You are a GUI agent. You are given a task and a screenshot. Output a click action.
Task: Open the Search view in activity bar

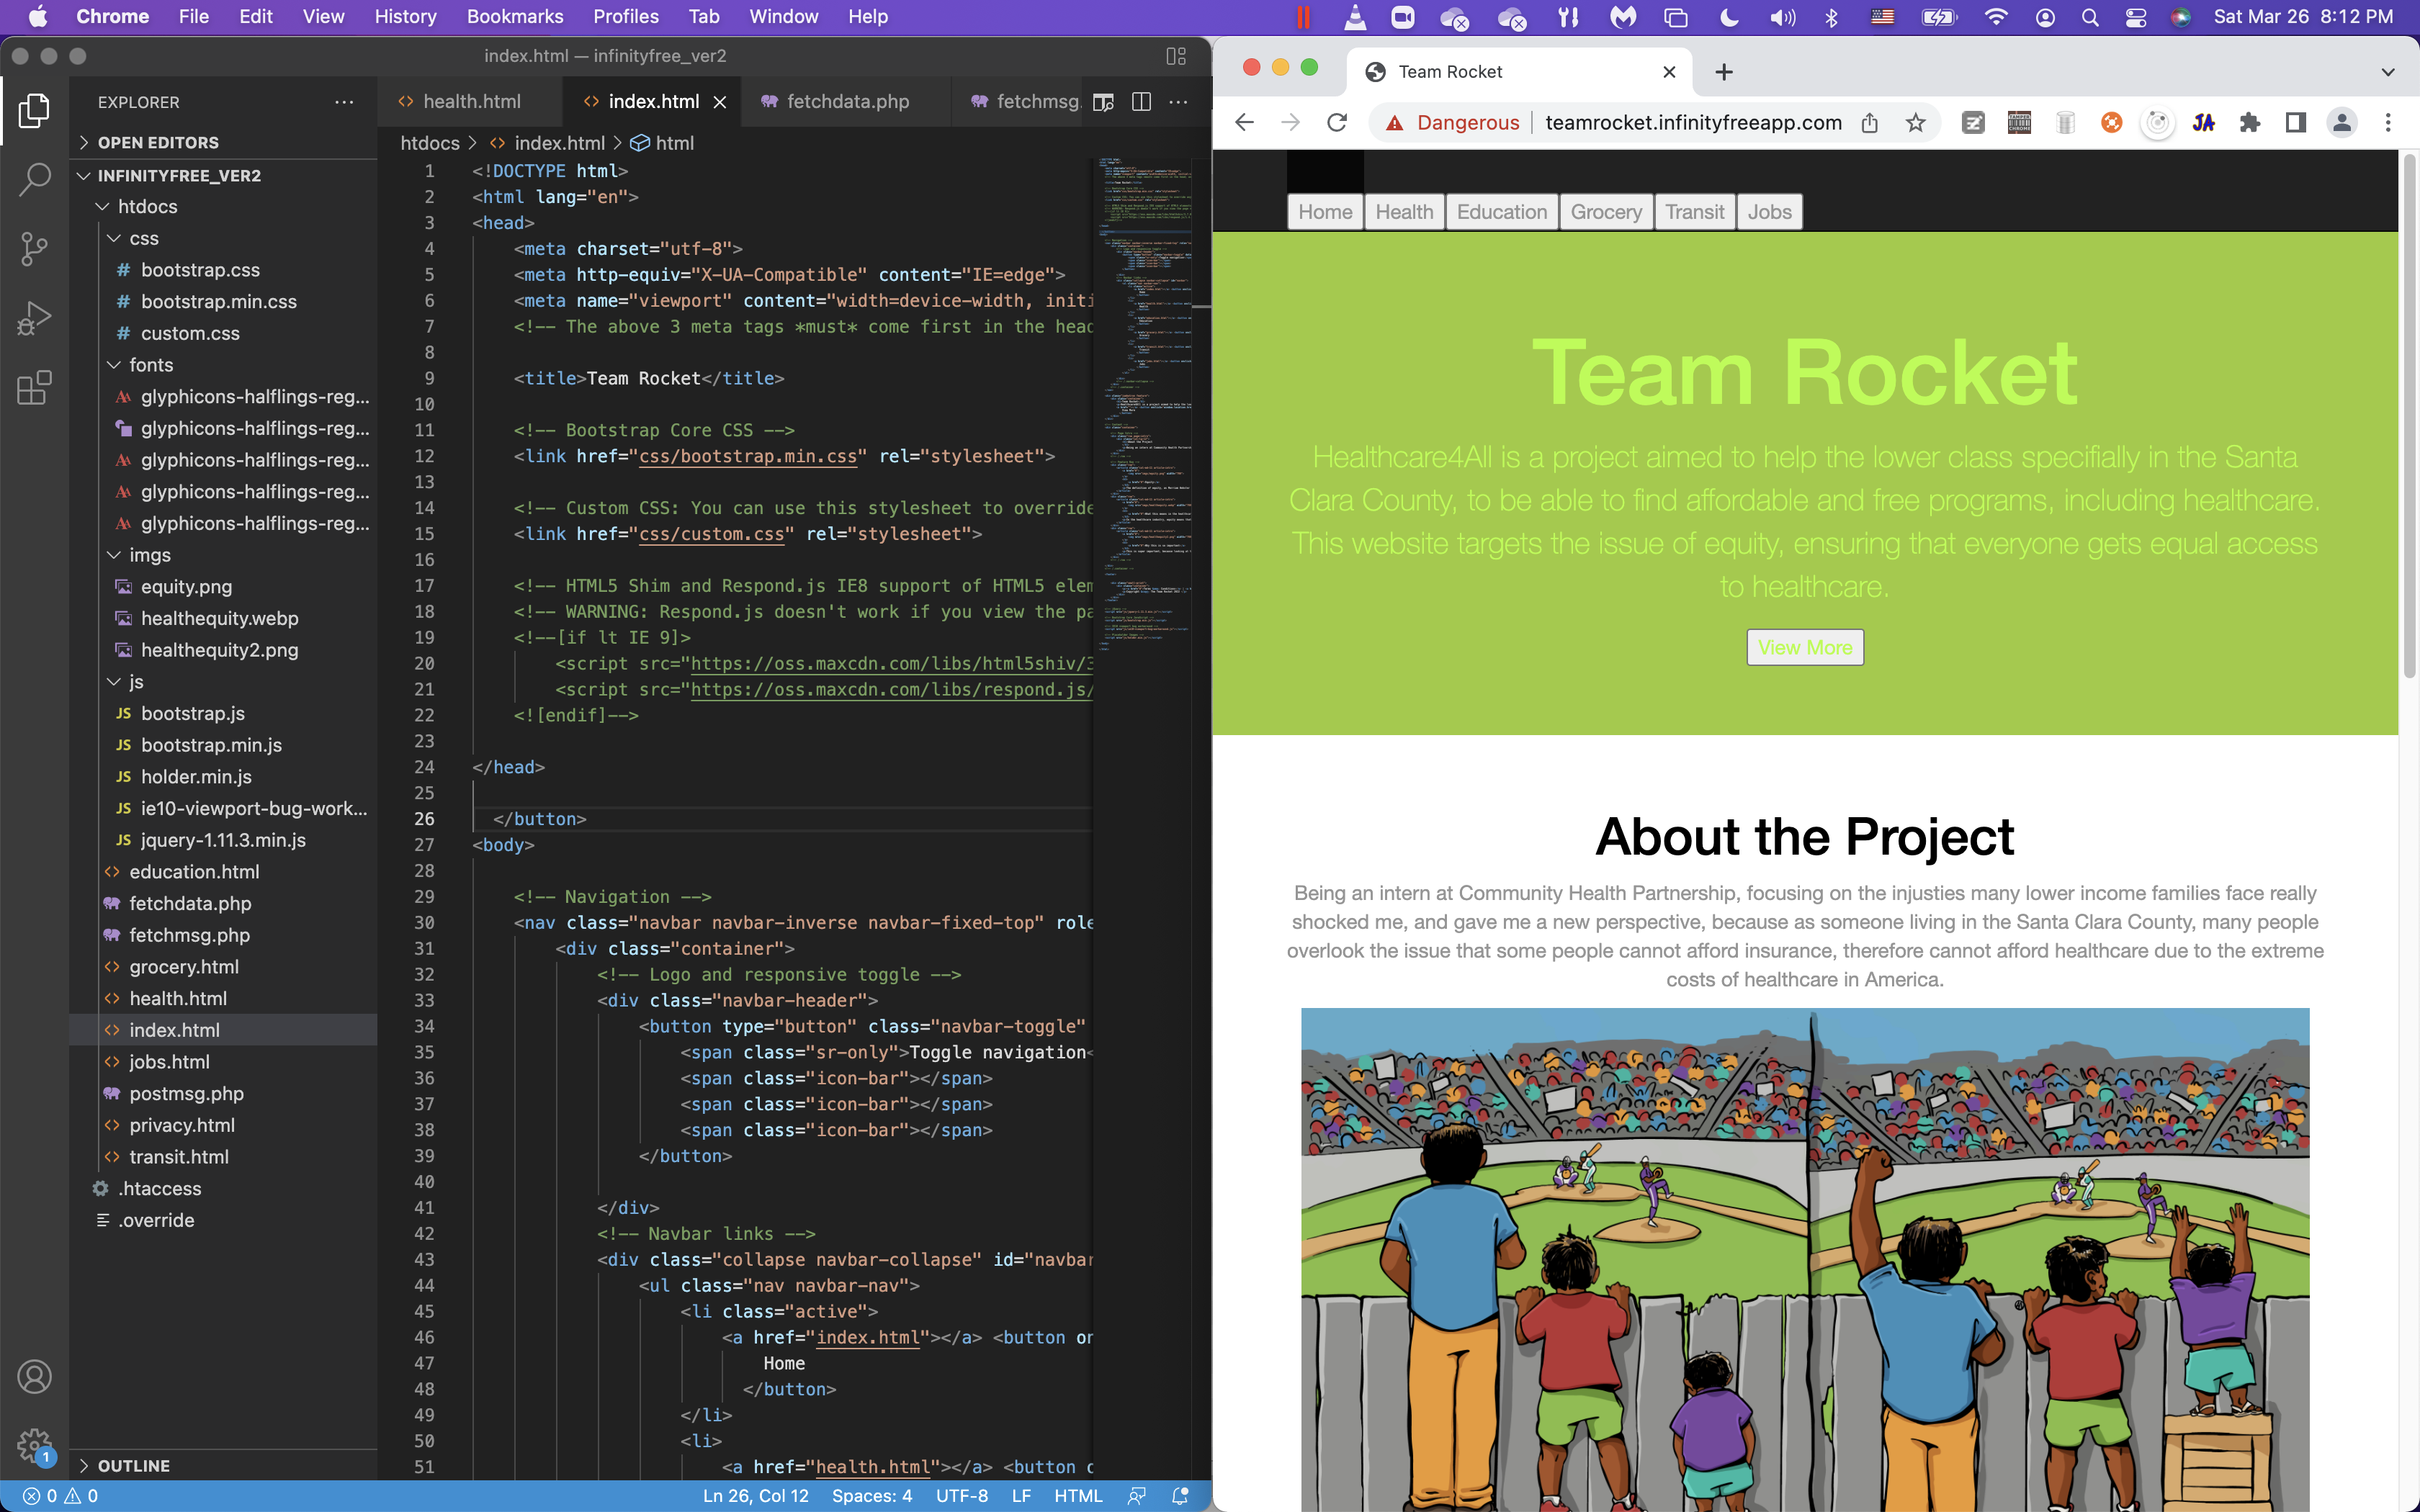34,180
